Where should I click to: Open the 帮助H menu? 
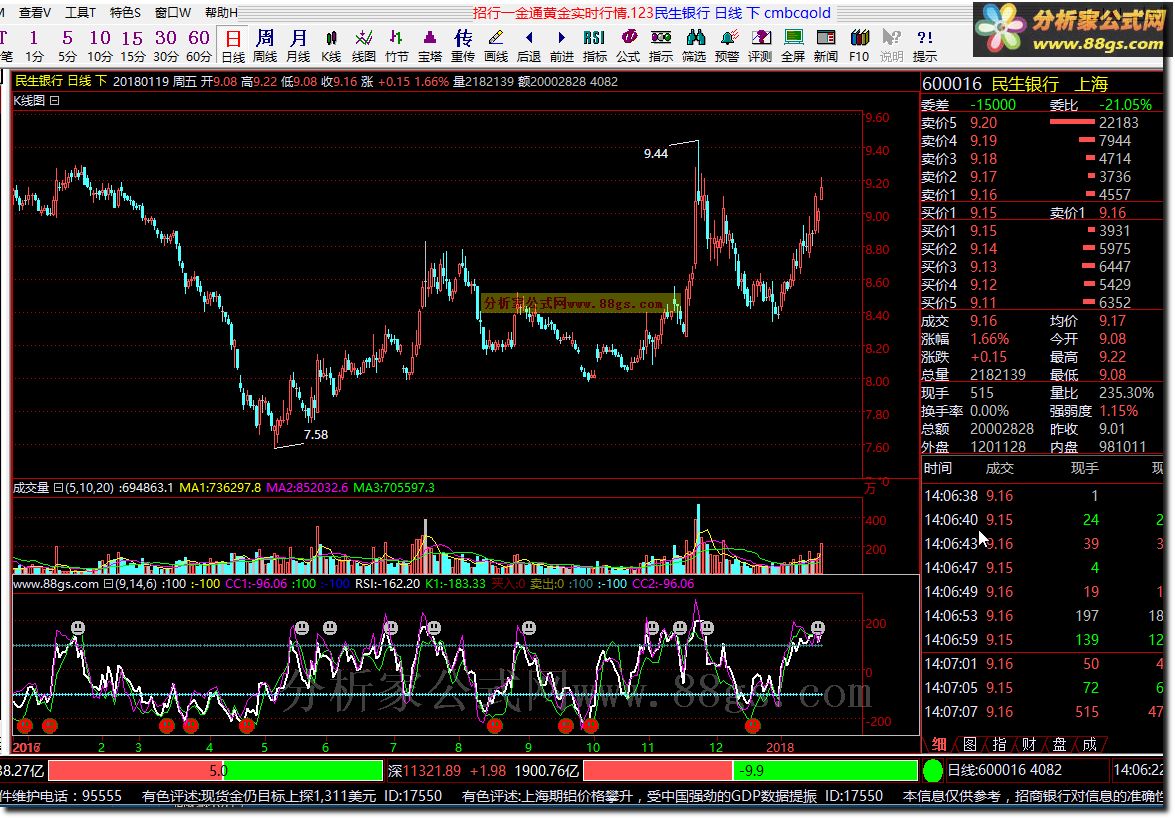220,12
